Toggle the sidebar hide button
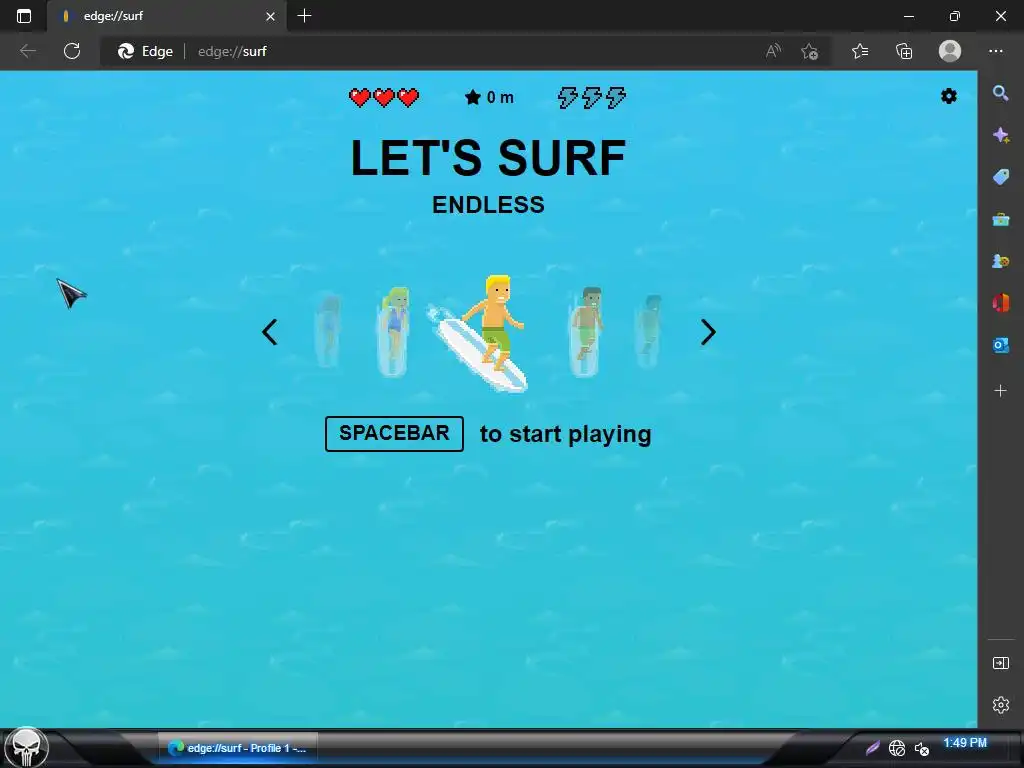 tap(1000, 664)
